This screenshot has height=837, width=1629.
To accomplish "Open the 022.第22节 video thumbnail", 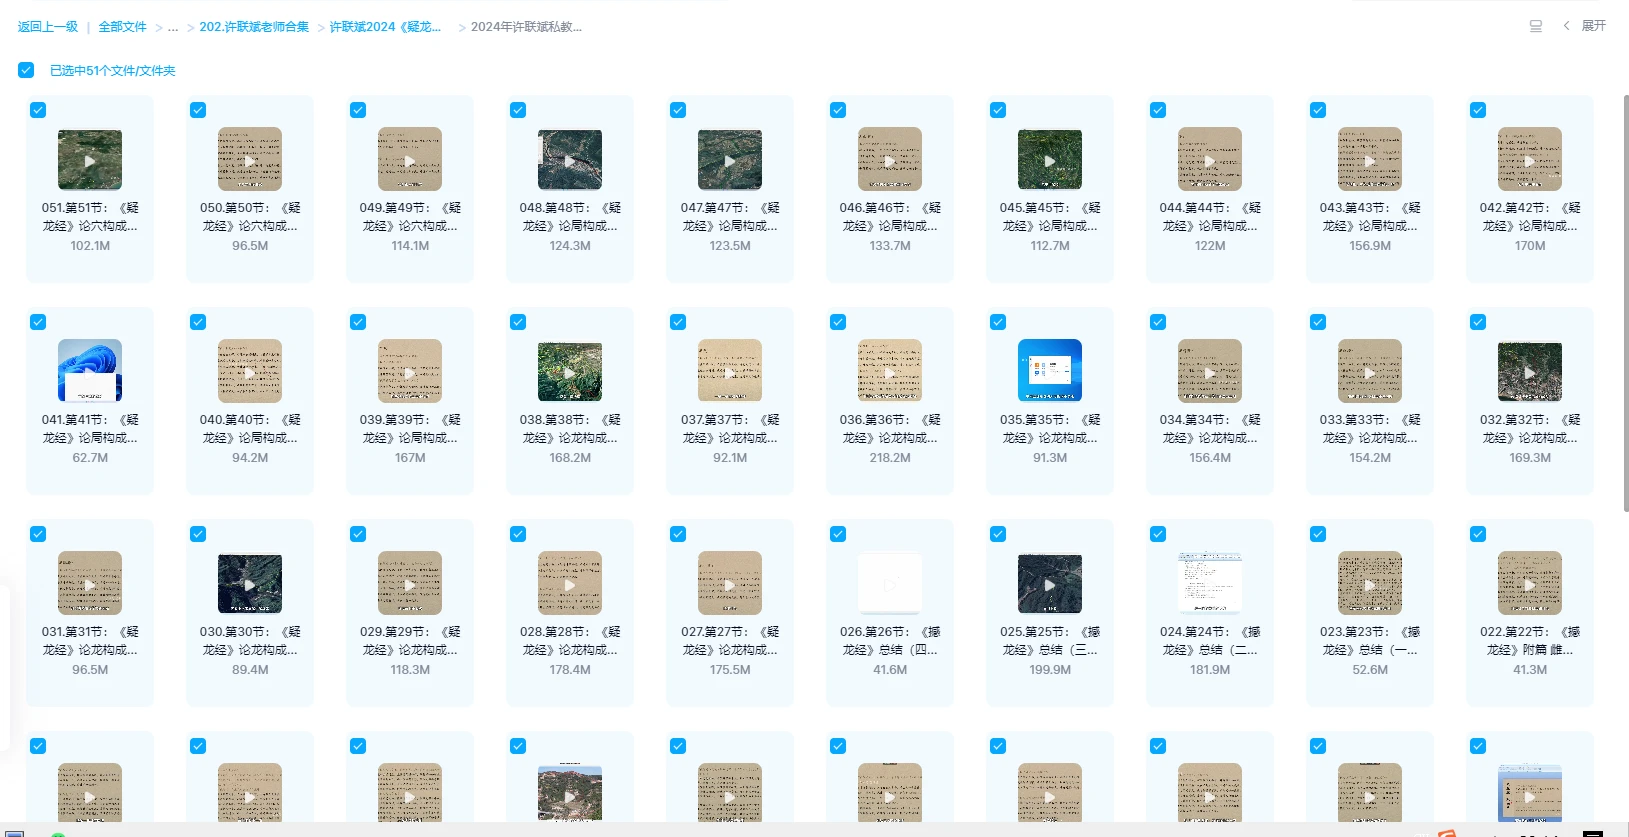I will tap(1530, 583).
